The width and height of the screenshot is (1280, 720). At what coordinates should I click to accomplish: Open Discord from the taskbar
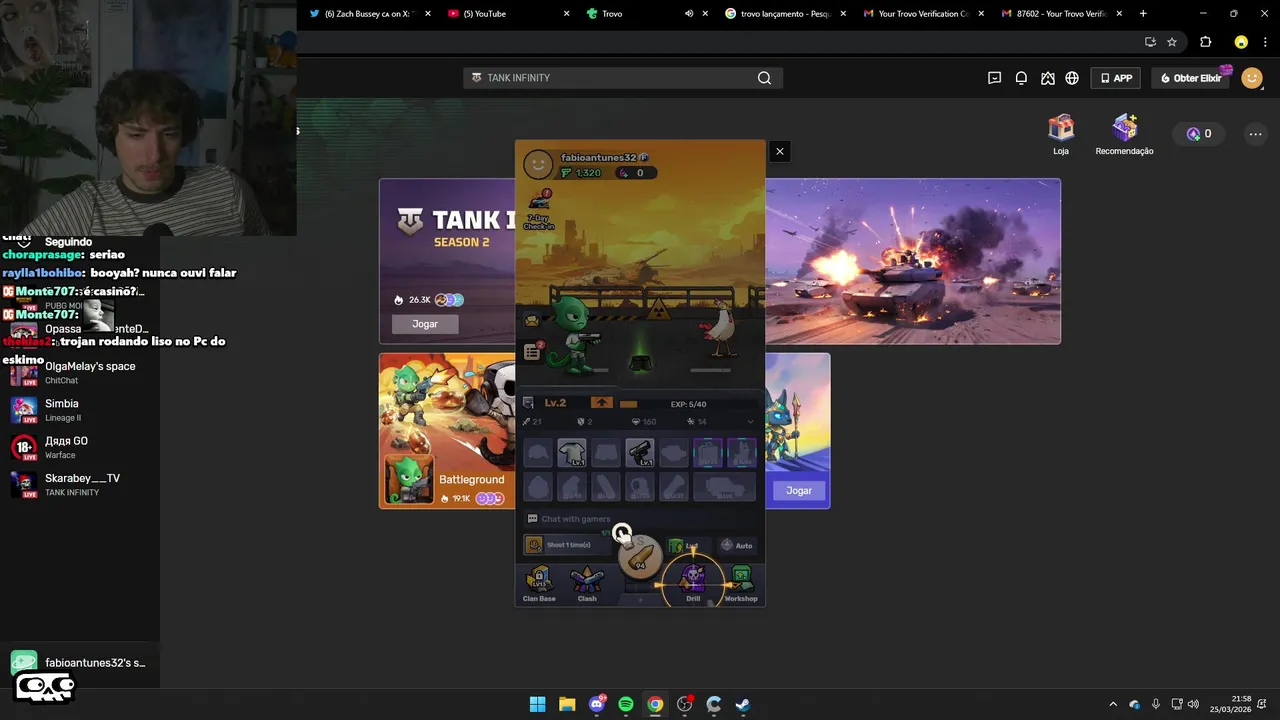(x=597, y=704)
